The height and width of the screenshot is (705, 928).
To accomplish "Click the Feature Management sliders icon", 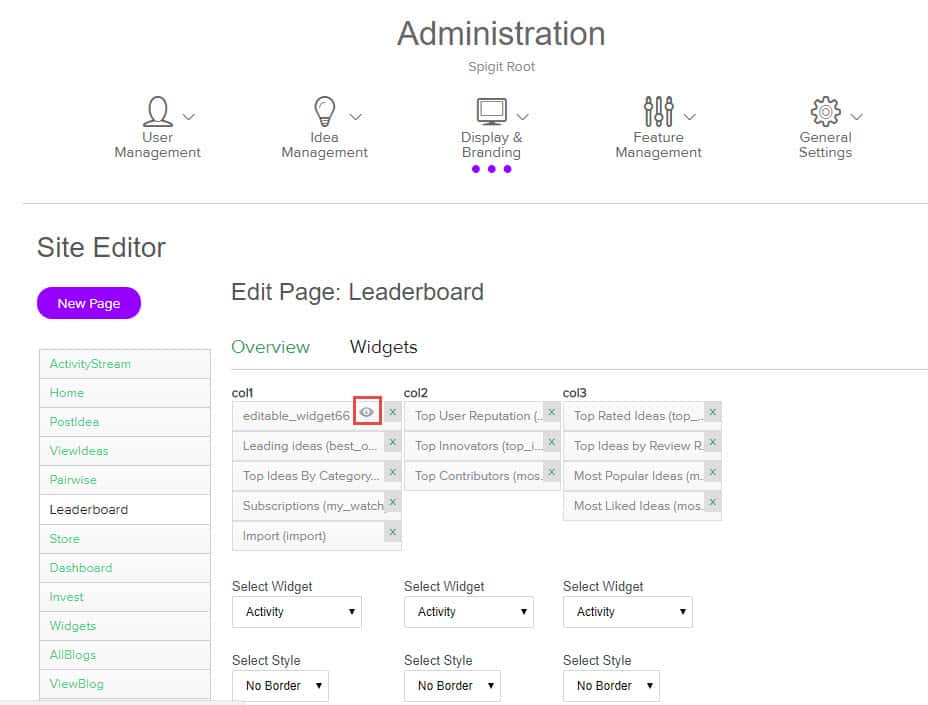I will (x=658, y=110).
